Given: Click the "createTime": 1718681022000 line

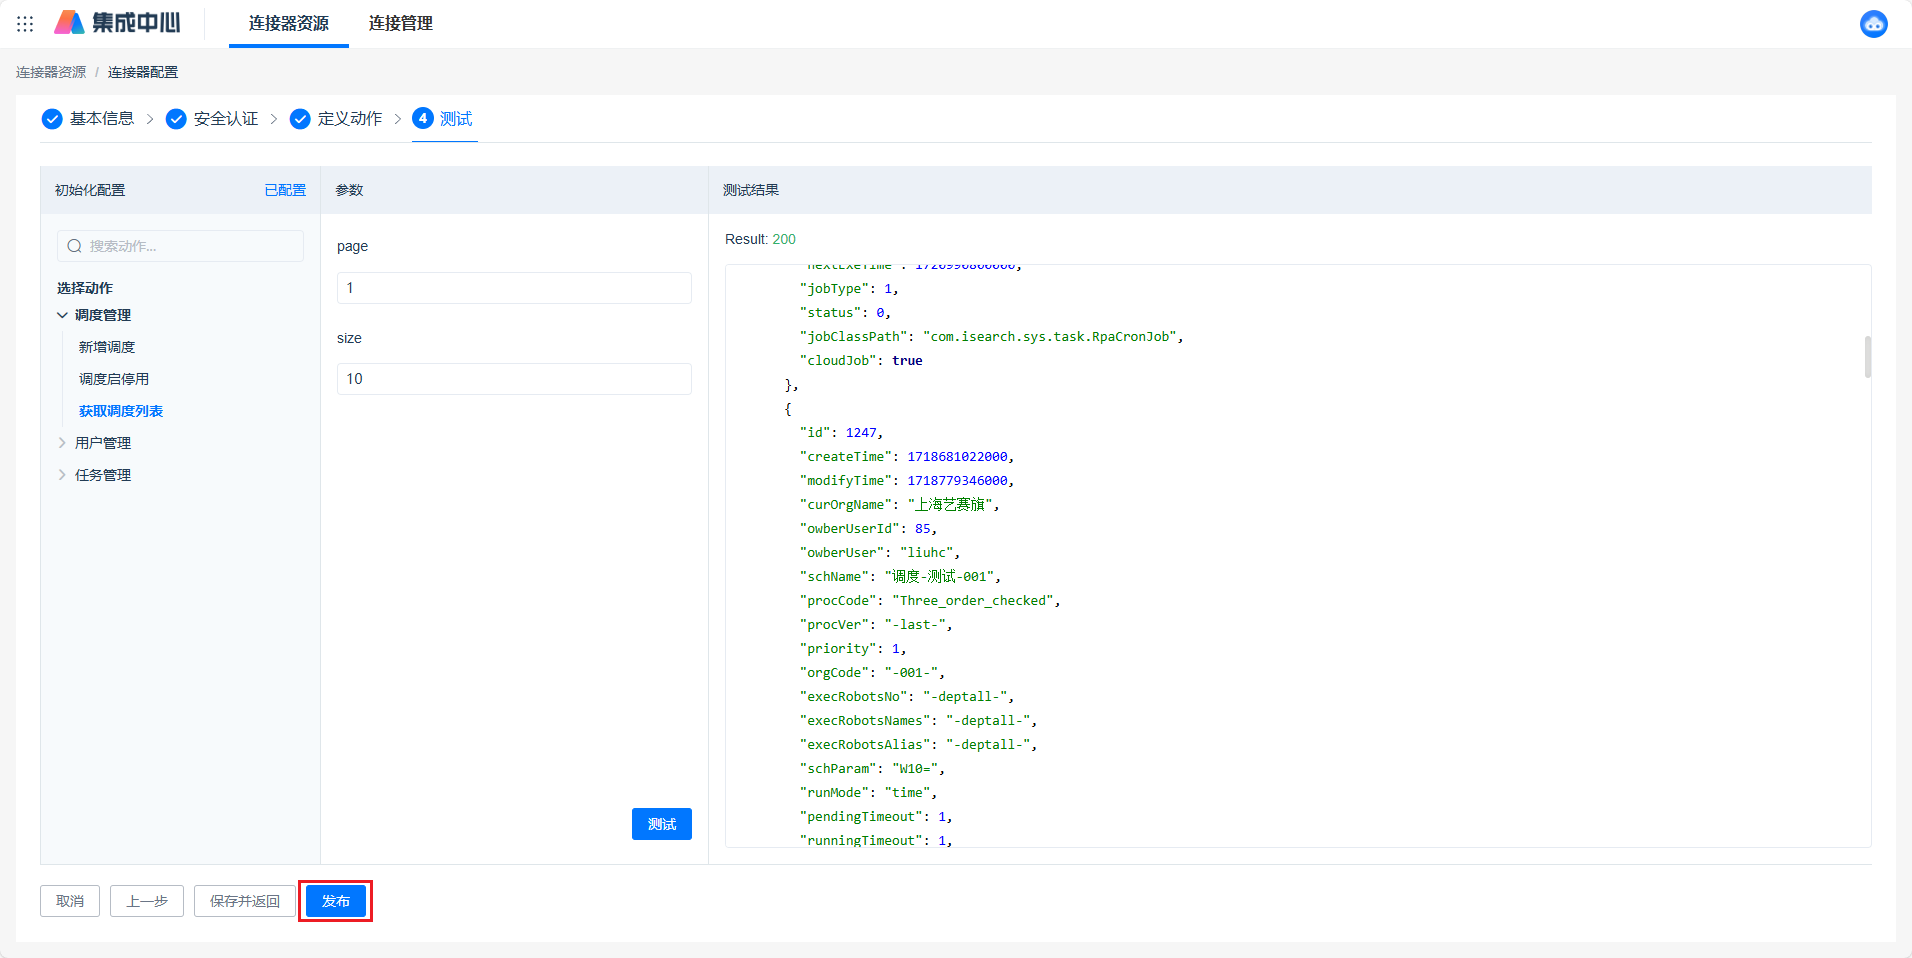Looking at the screenshot, I should (906, 457).
